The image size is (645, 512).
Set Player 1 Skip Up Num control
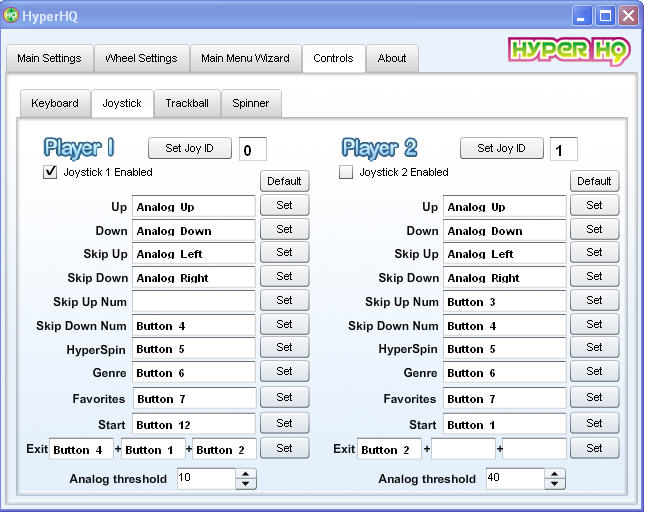[x=284, y=300]
